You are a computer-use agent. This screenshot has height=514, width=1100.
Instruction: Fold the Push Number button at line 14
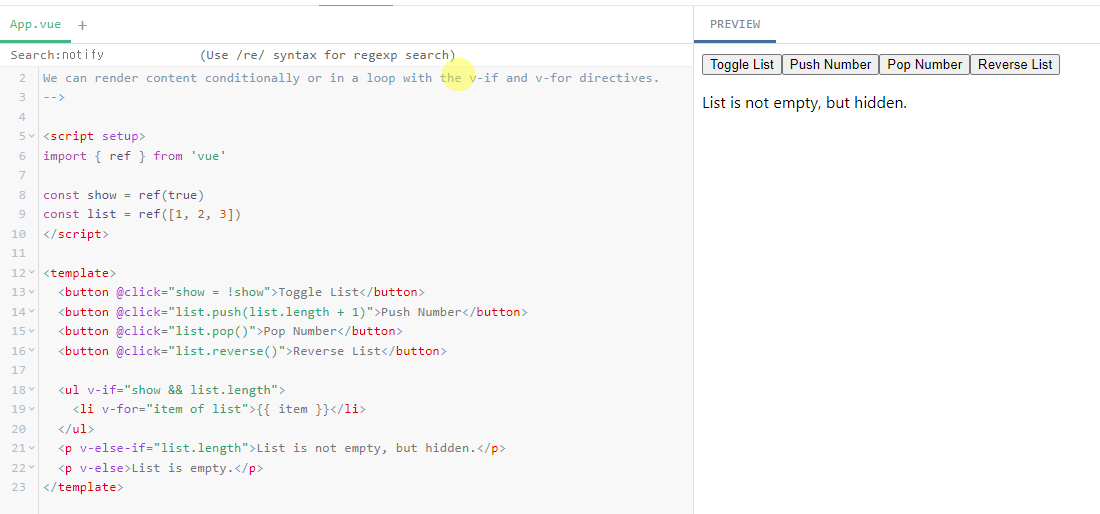pos(32,312)
